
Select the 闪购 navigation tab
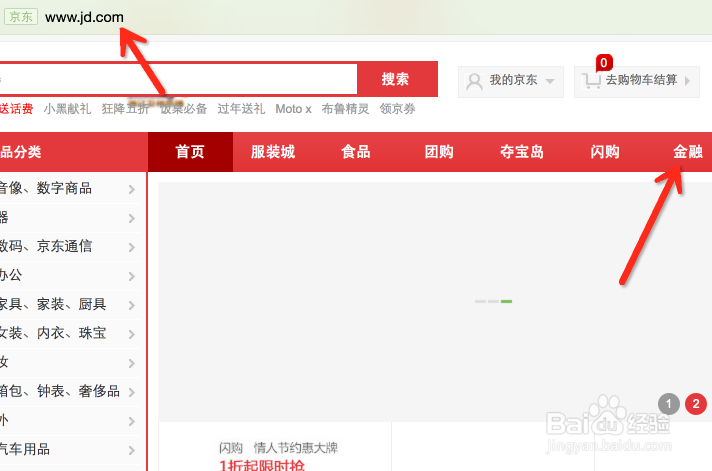(605, 152)
